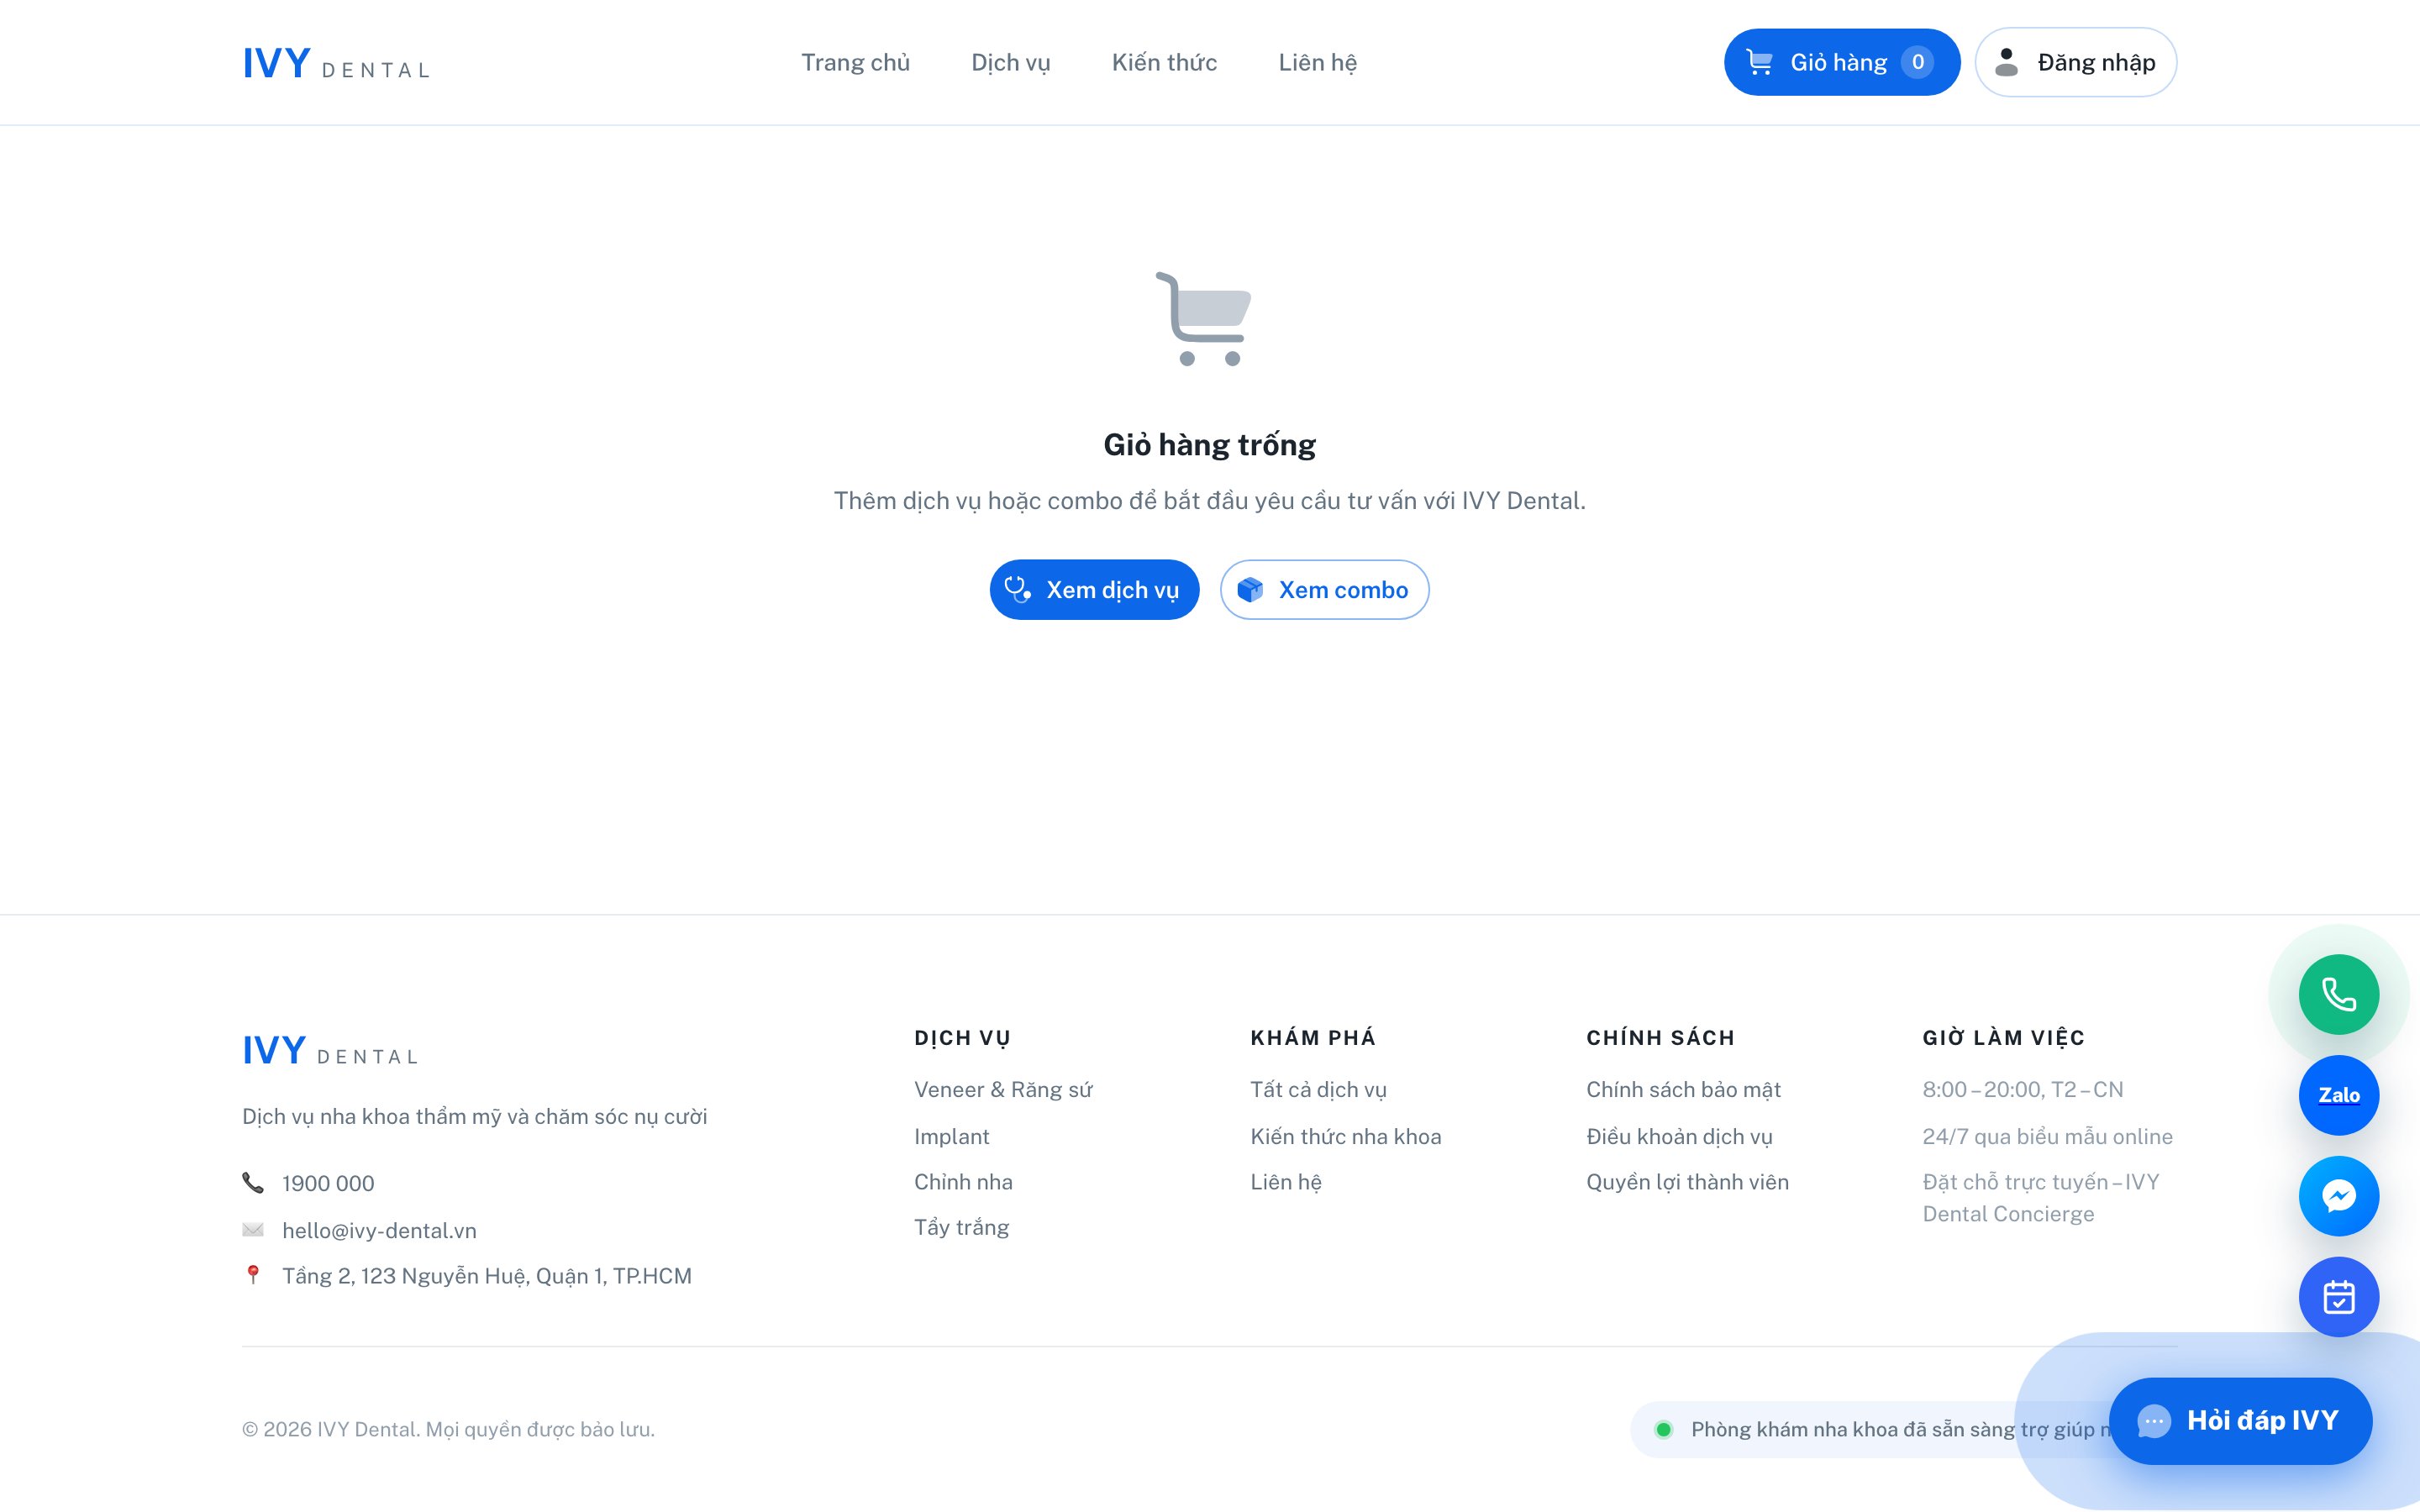Screen dimensions: 2420x1512
Task: Click the IVY Dental logo in footer
Action: (x=330, y=1050)
